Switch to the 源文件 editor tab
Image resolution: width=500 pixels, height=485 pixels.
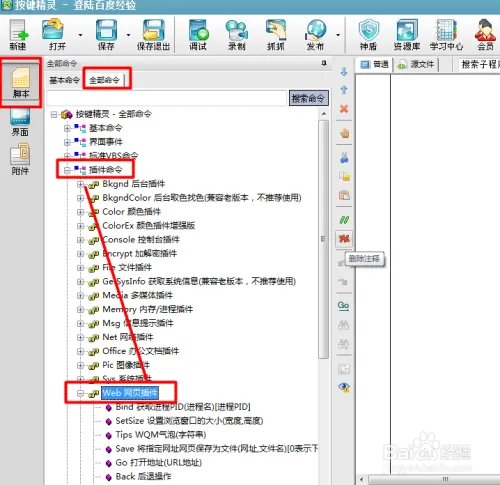(416, 64)
